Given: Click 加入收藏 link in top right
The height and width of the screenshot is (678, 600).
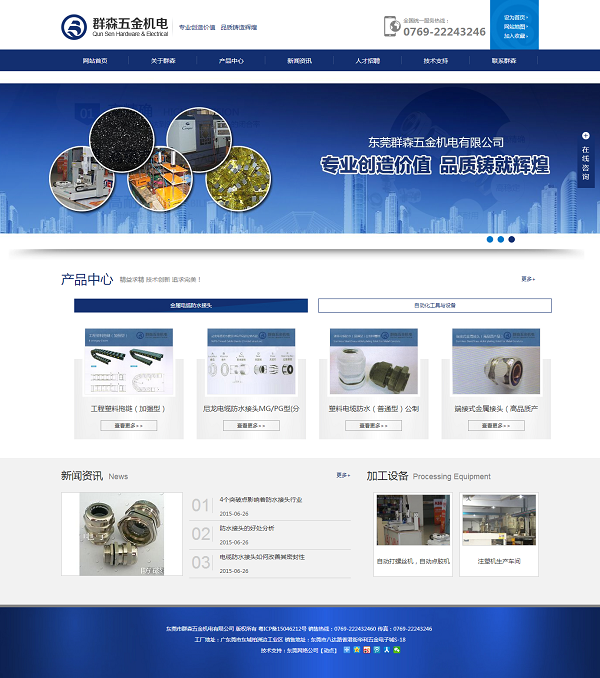Looking at the screenshot, I should click(515, 35).
